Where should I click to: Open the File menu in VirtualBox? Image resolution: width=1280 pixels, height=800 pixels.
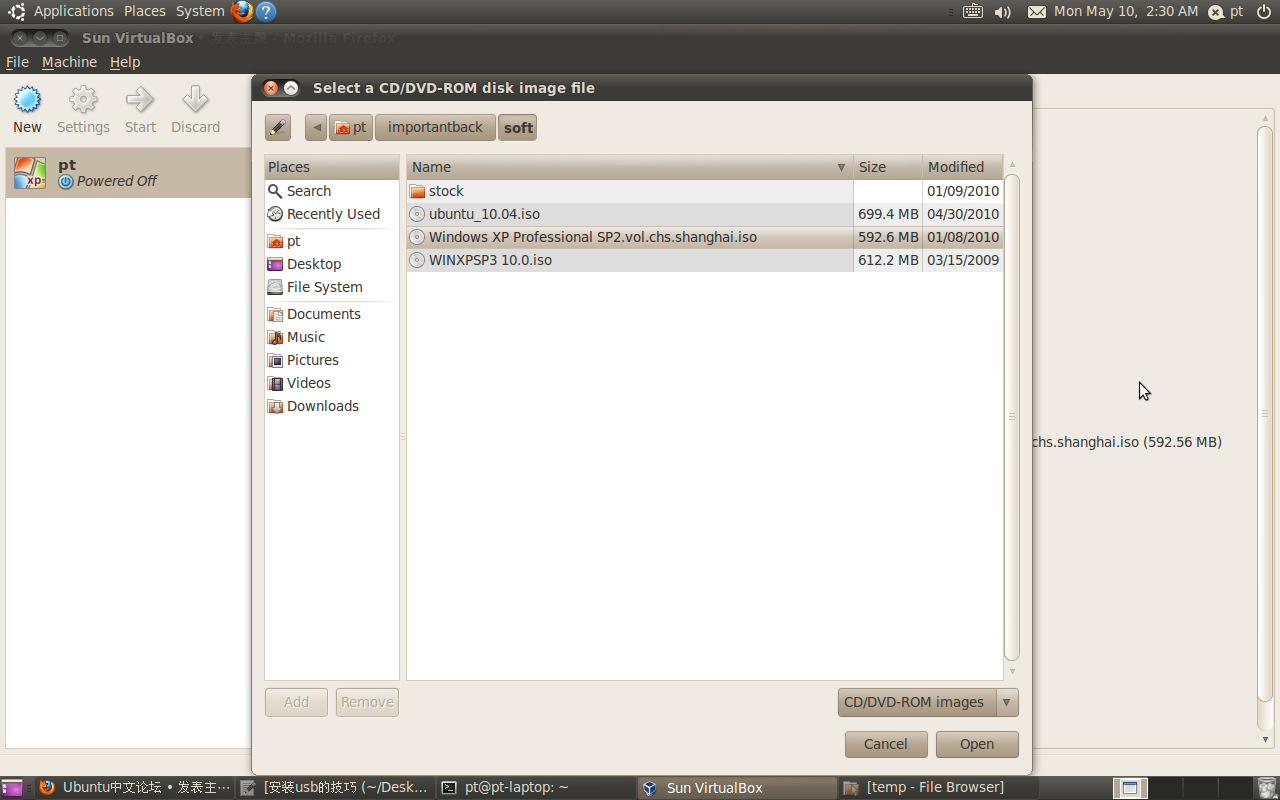17,62
